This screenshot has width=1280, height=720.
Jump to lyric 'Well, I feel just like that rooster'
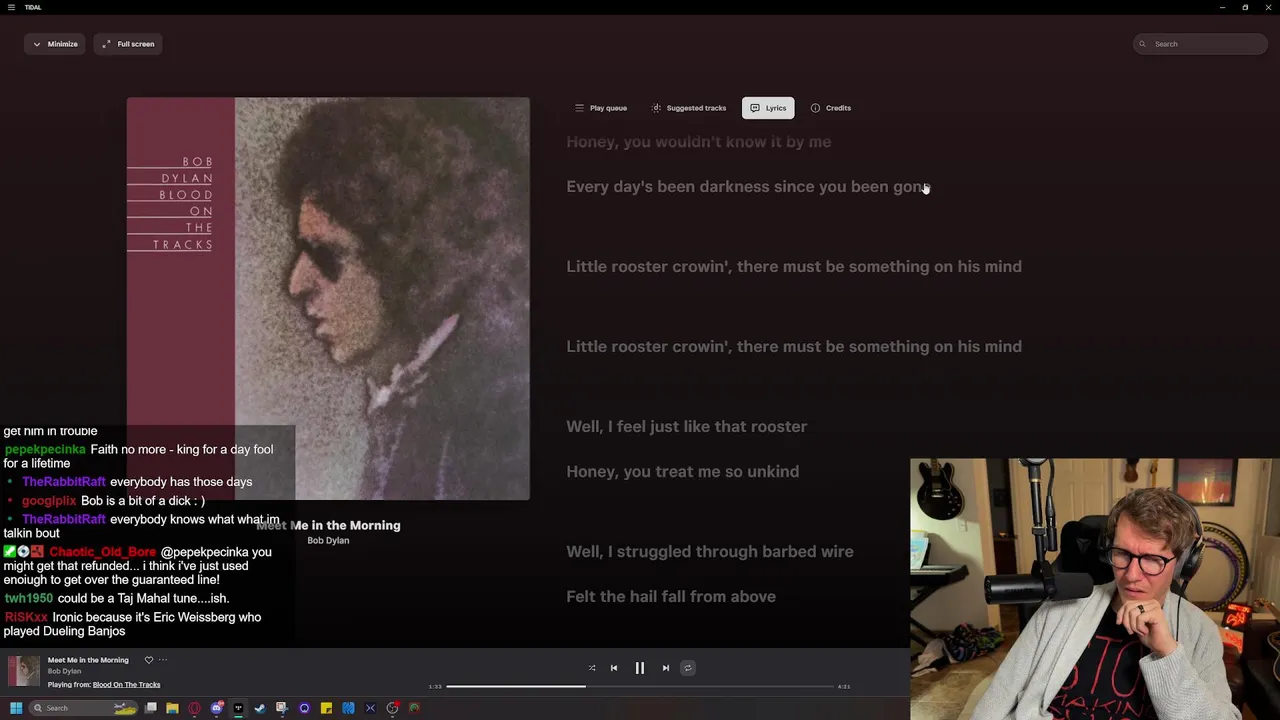(x=687, y=427)
